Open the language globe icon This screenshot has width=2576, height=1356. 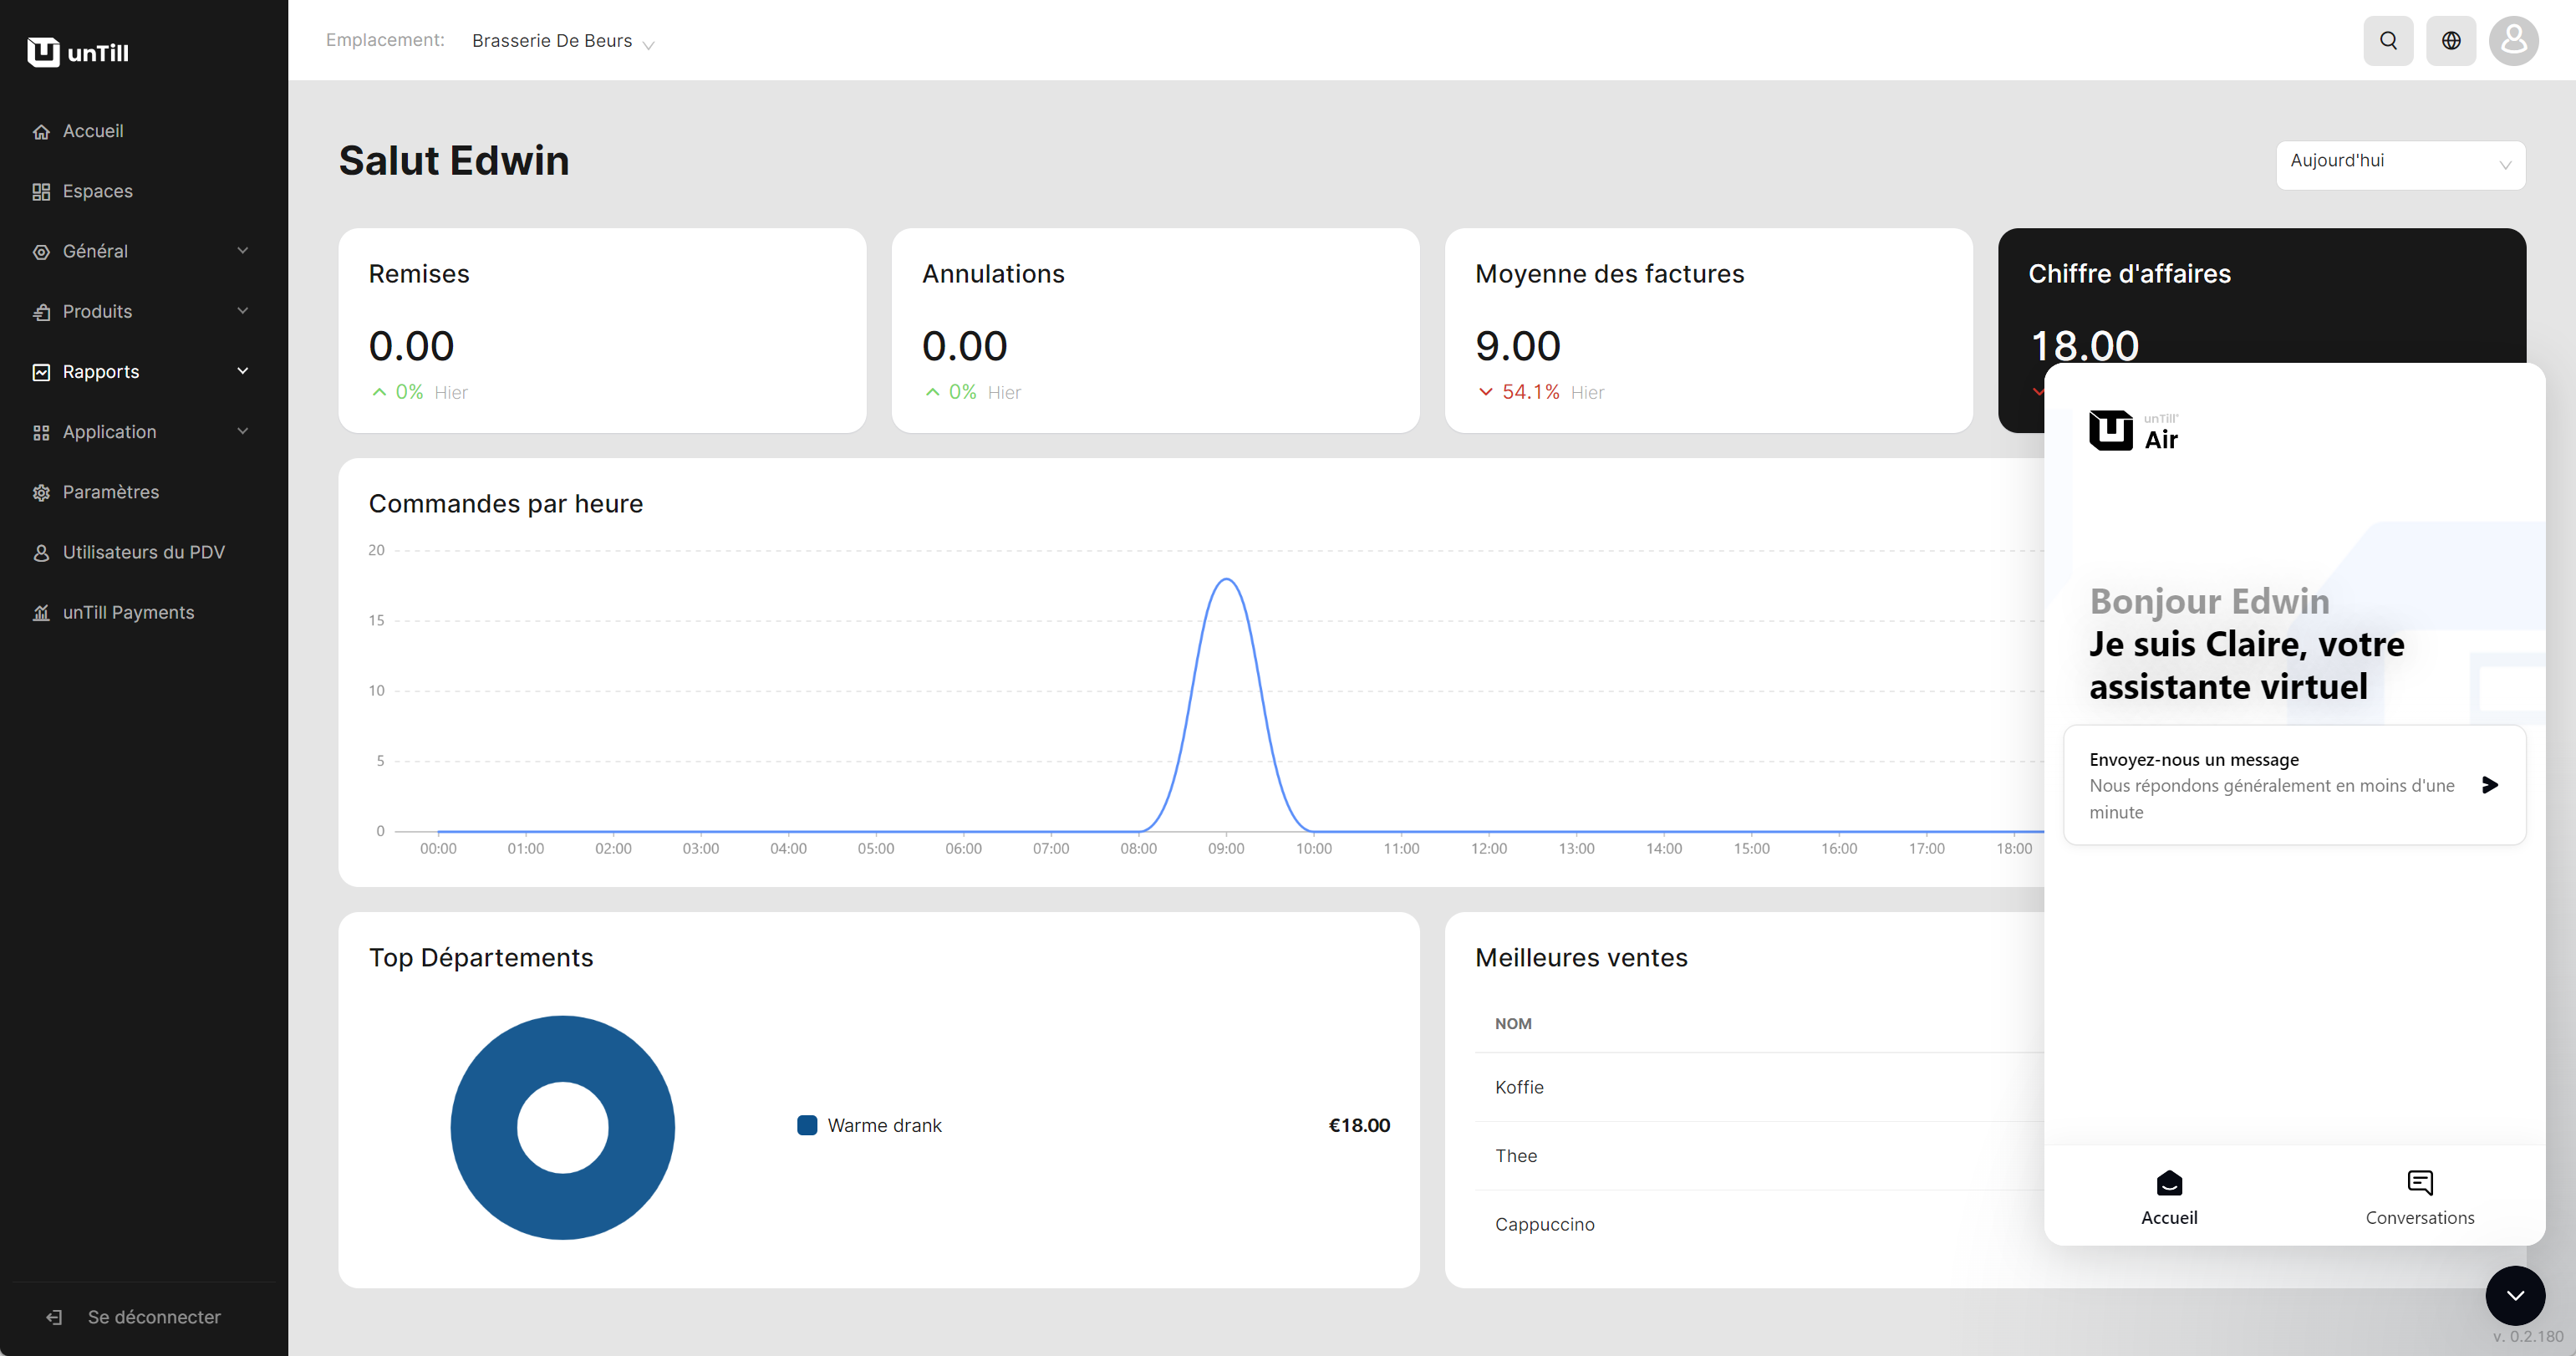[2451, 41]
